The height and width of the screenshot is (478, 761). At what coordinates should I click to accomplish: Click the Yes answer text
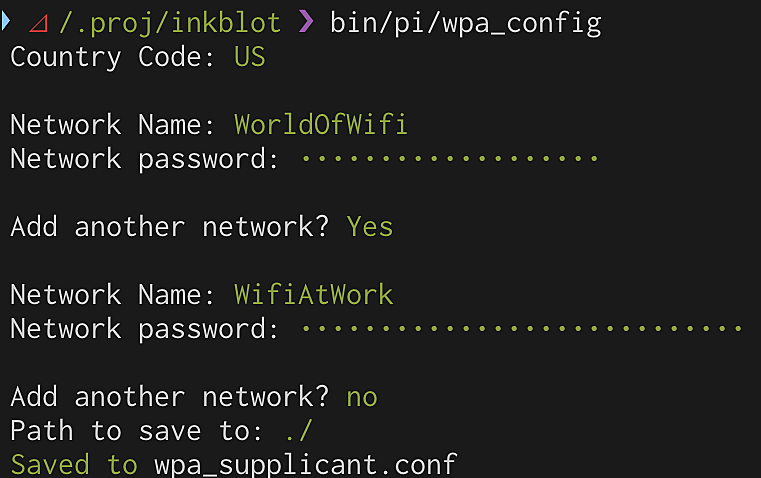pos(369,227)
